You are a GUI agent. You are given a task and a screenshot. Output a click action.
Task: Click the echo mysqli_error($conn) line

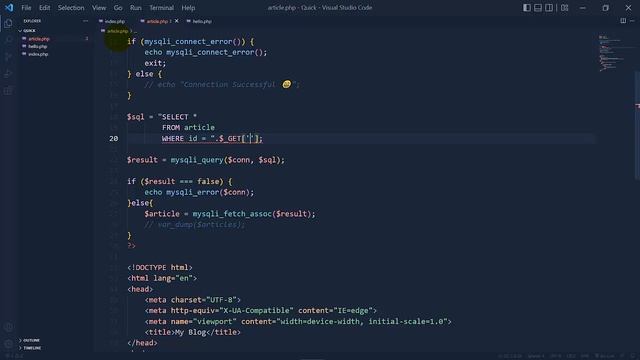(199, 192)
